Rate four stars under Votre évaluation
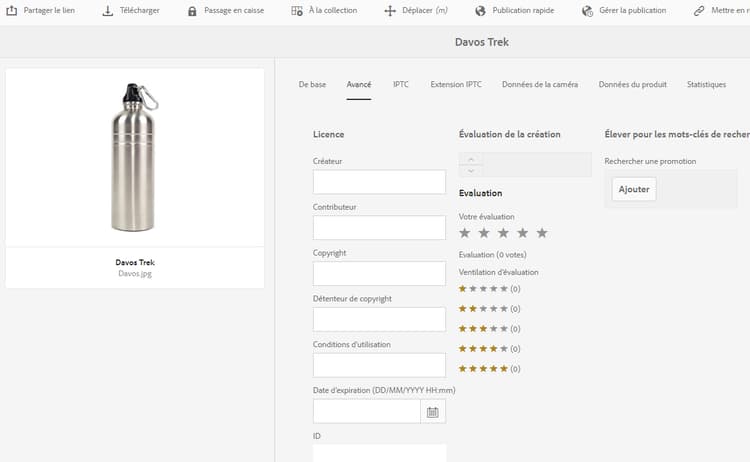 coord(522,233)
